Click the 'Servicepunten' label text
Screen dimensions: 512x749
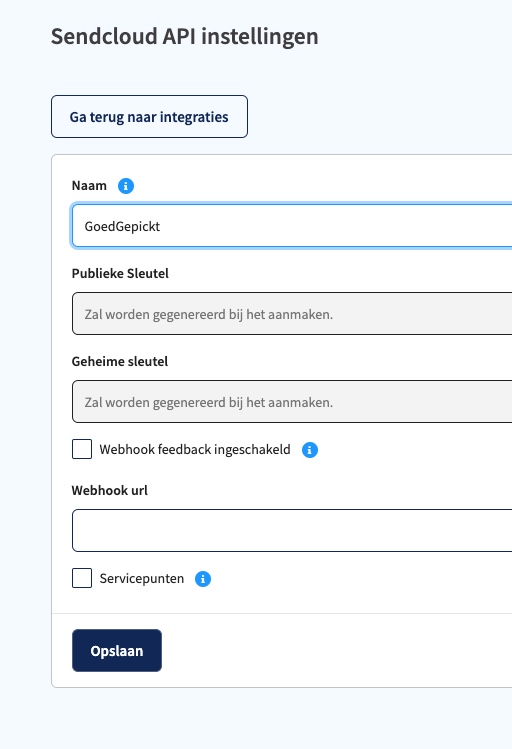(x=142, y=578)
